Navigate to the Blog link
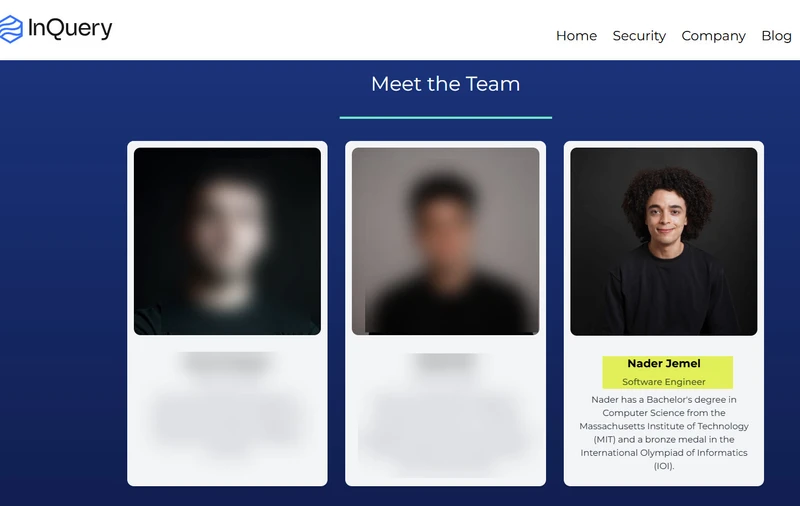Viewport: 800px width, 506px height. pyautogui.click(x=776, y=36)
